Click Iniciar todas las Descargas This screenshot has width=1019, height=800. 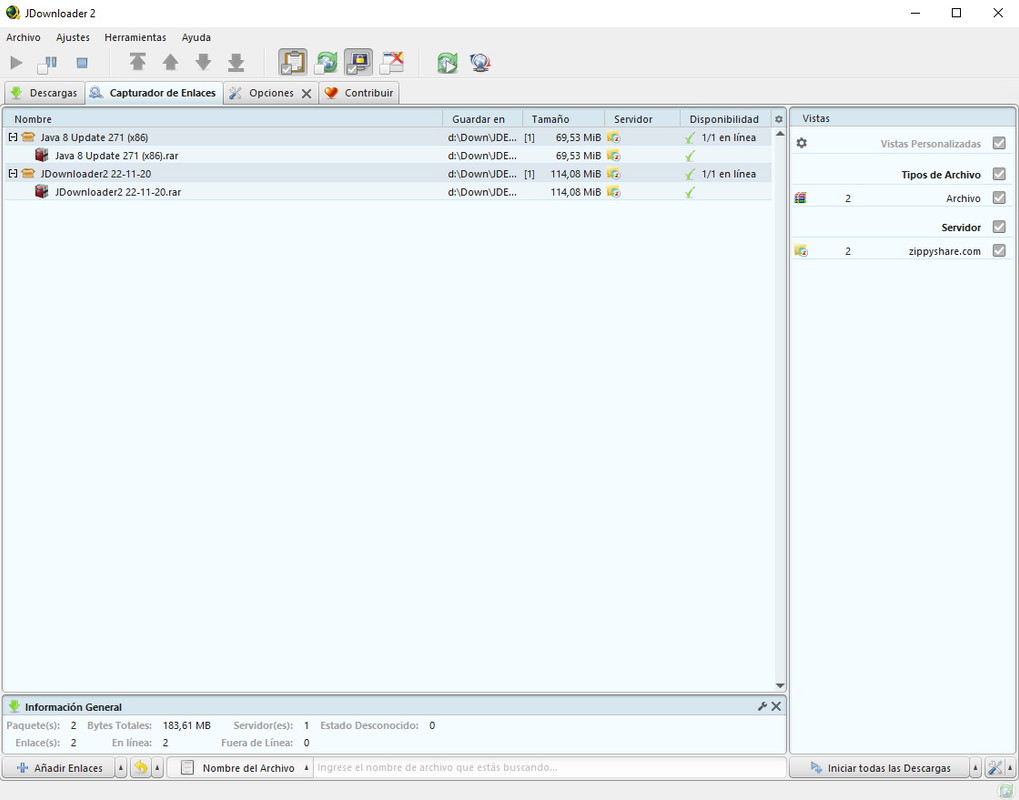point(880,768)
